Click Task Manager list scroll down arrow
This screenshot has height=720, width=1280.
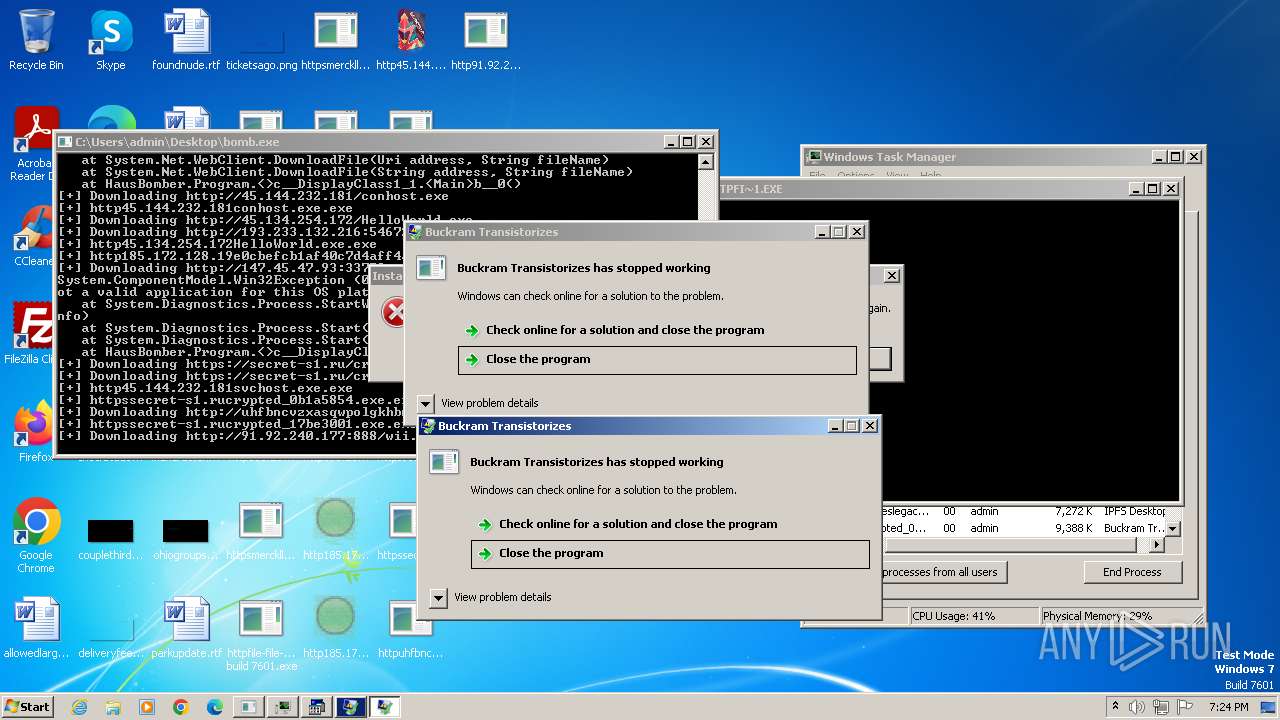(1174, 528)
